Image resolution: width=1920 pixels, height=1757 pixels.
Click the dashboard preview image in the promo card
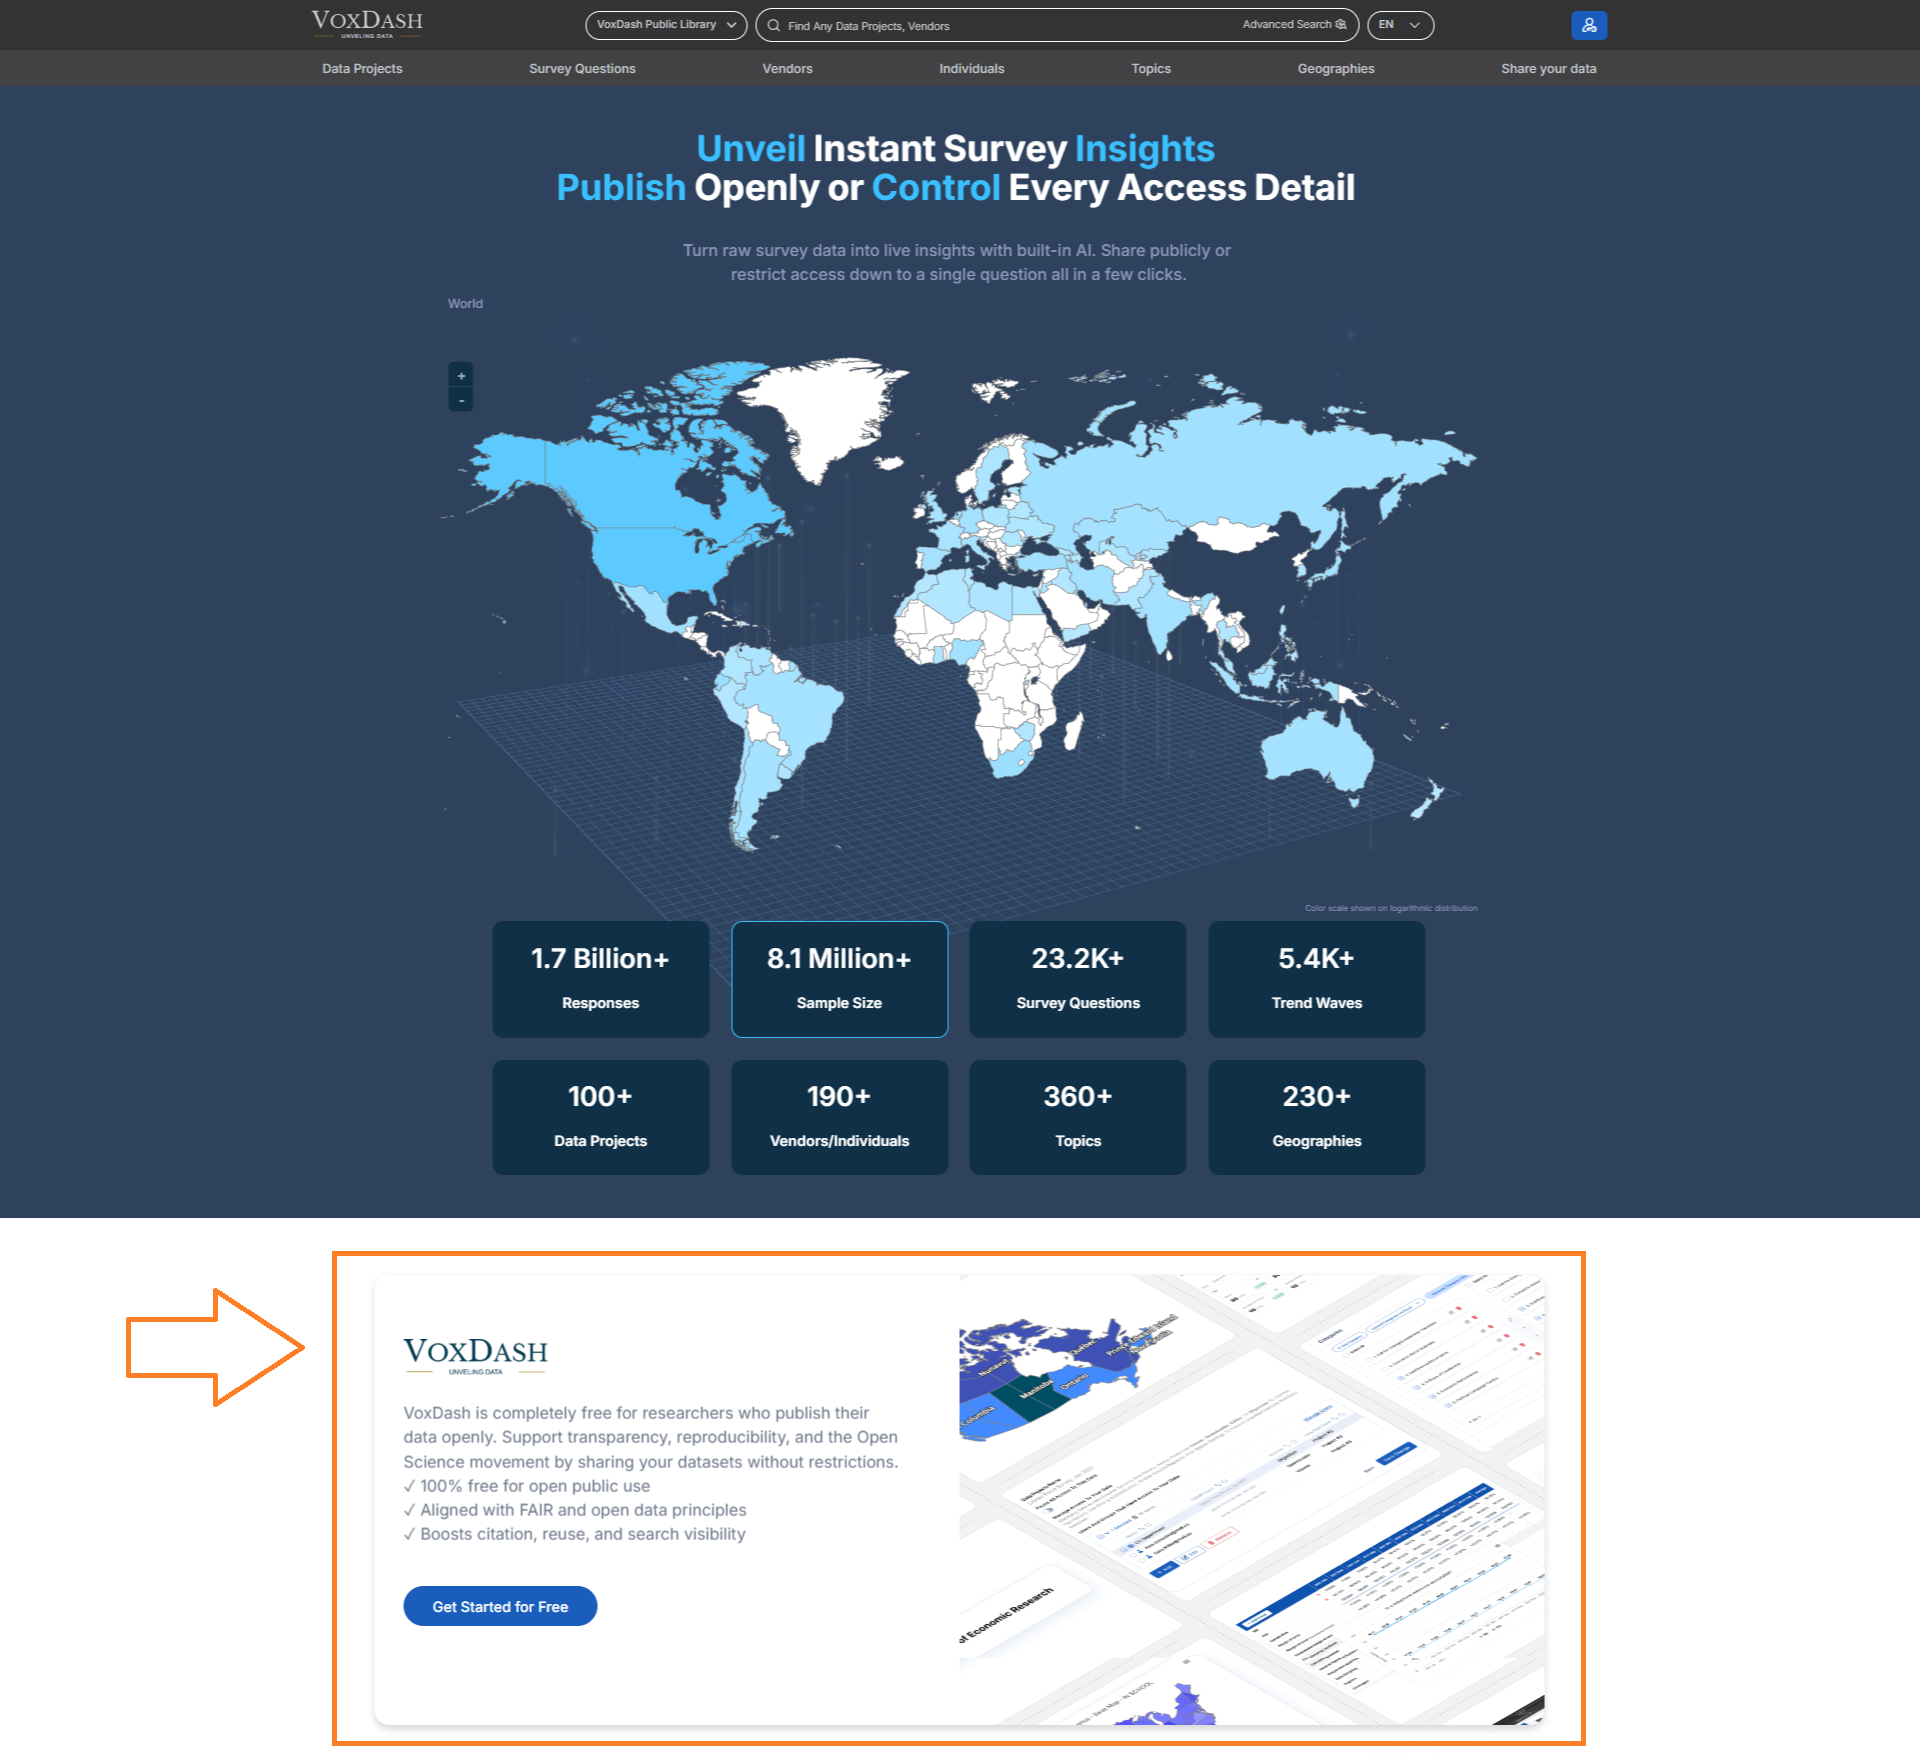[x=1250, y=1500]
